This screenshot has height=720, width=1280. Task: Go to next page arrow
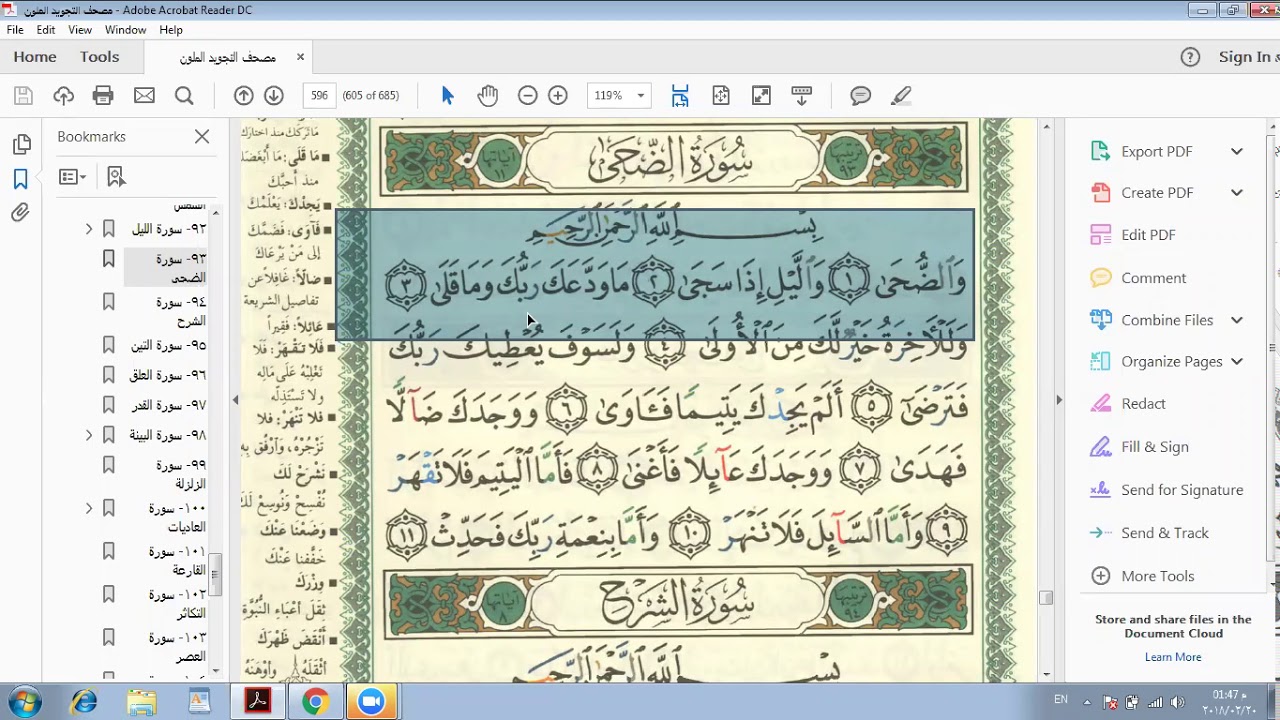pos(274,96)
